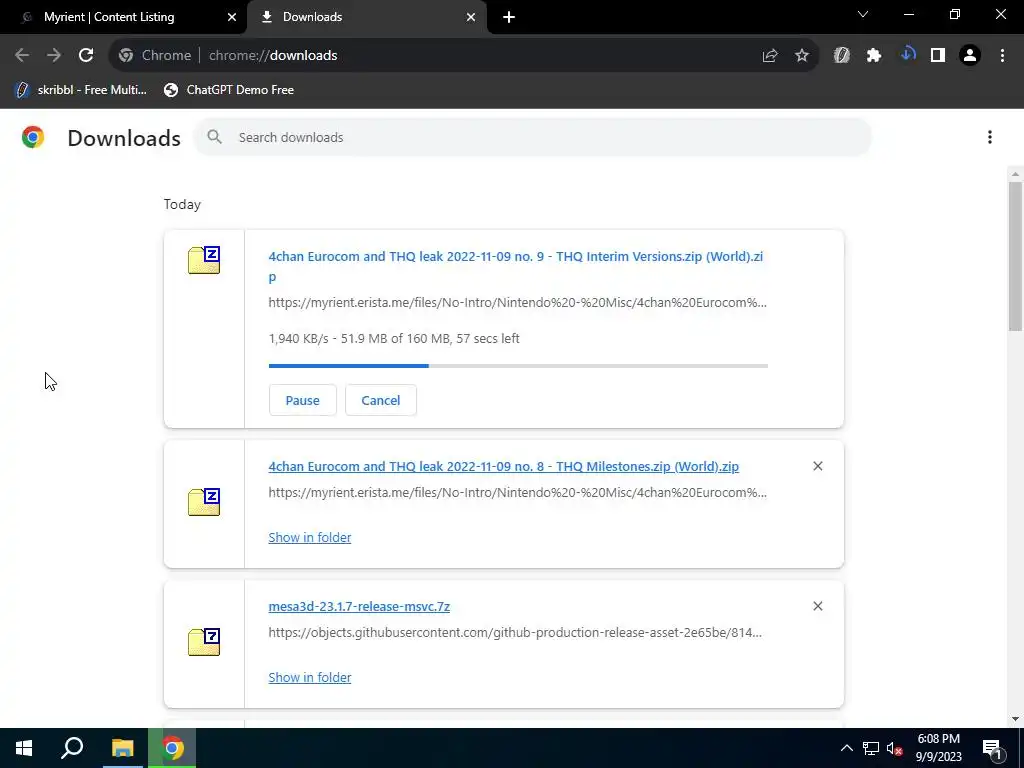Remove mesa3d-23.1.7 download from list
Screen dimensions: 1024x768
[818, 607]
